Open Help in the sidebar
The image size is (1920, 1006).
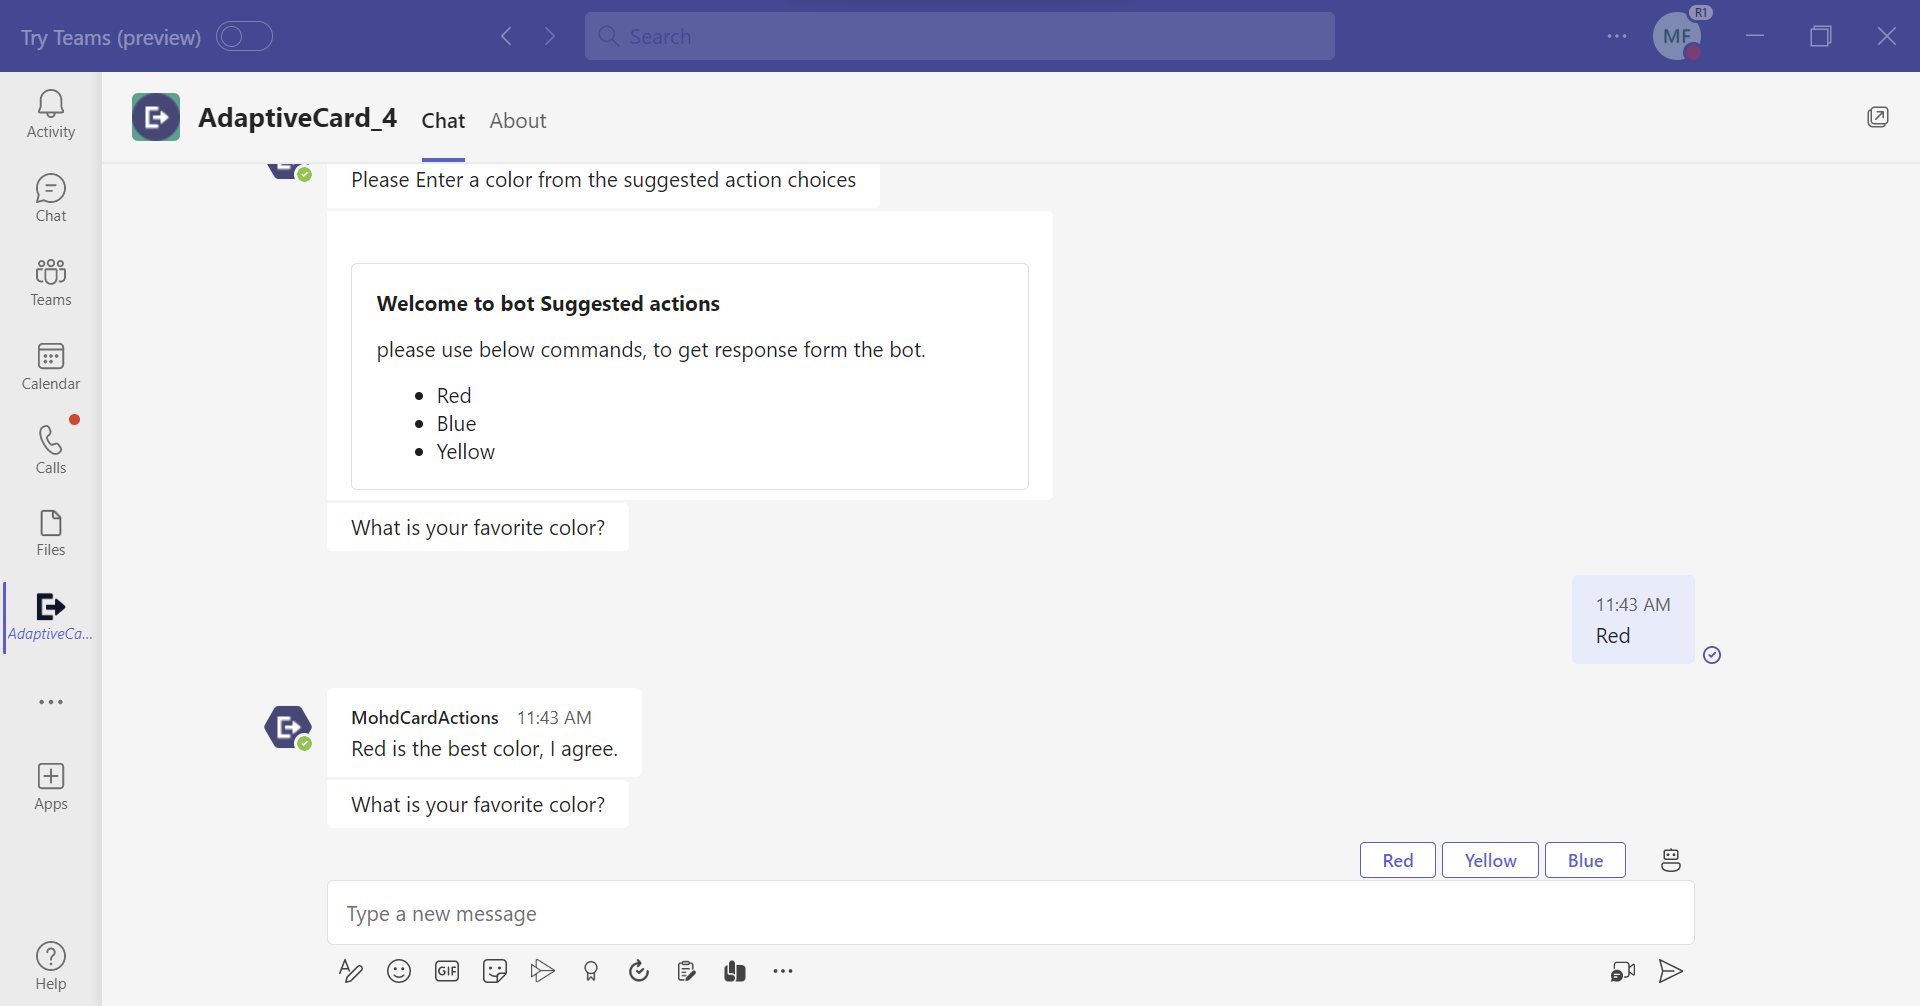[51, 966]
